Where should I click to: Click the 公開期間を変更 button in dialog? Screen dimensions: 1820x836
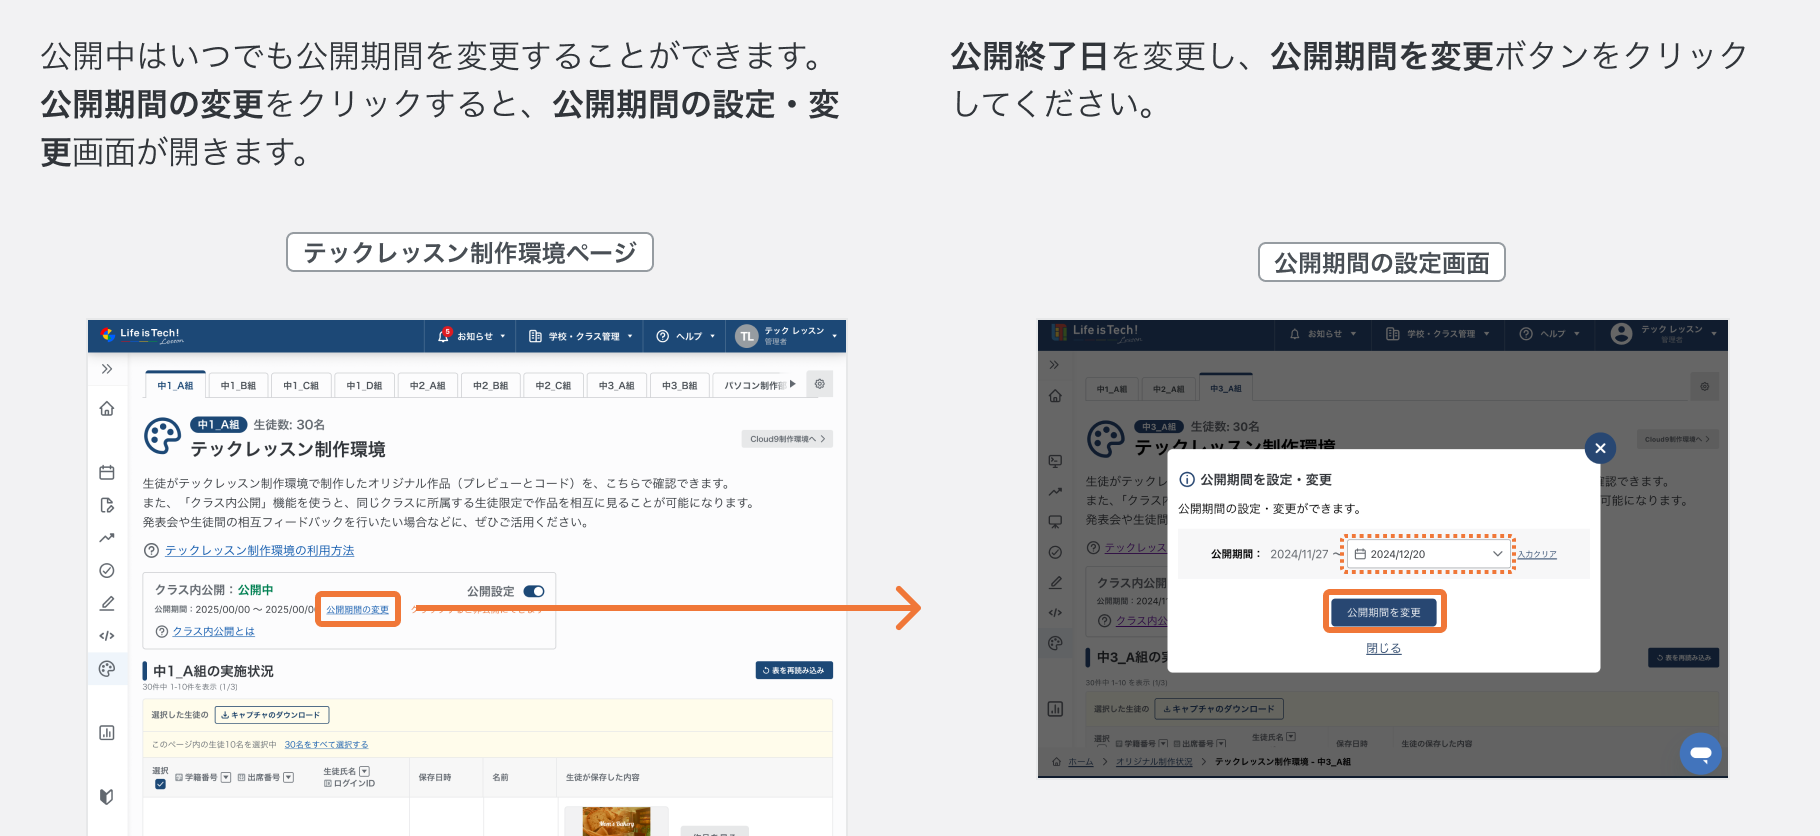(1384, 612)
